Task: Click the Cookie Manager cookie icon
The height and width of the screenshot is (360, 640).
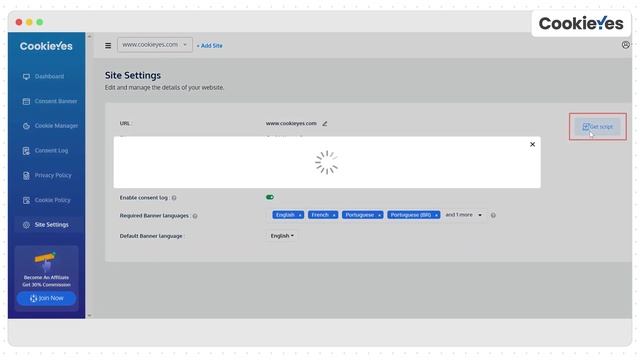Action: coord(26,126)
